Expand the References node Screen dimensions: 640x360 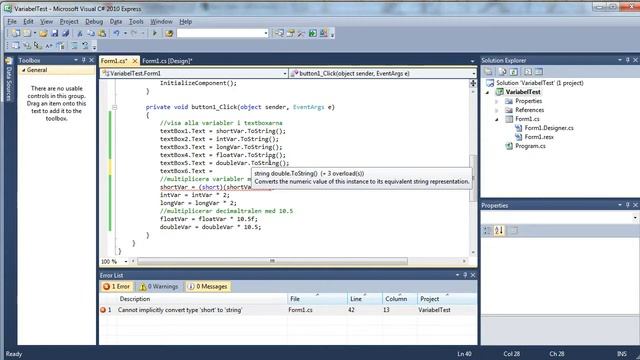pos(497,110)
